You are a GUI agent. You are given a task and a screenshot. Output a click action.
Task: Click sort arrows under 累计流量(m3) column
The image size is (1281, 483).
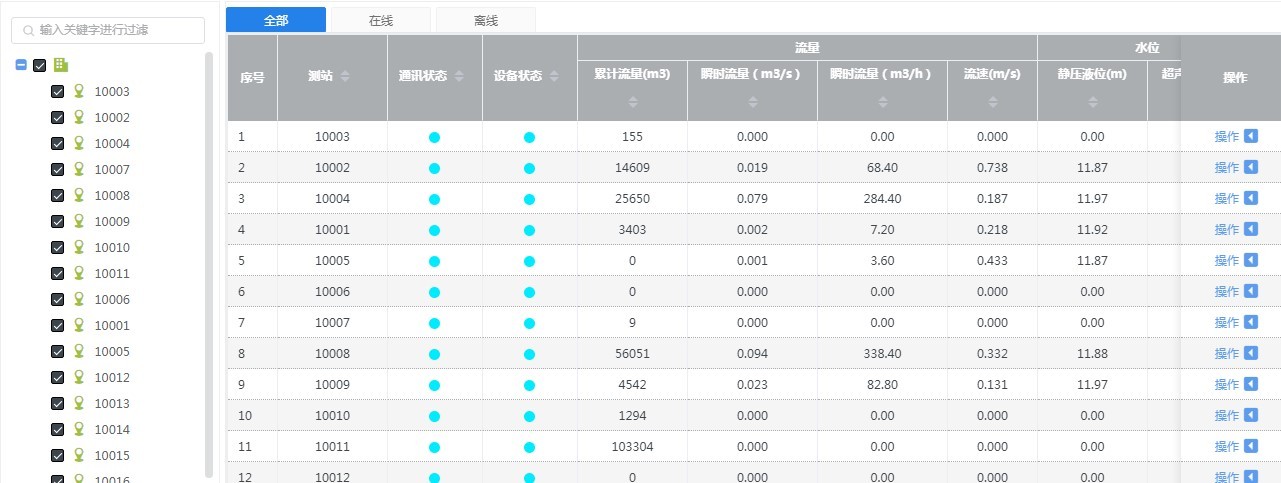tap(632, 102)
